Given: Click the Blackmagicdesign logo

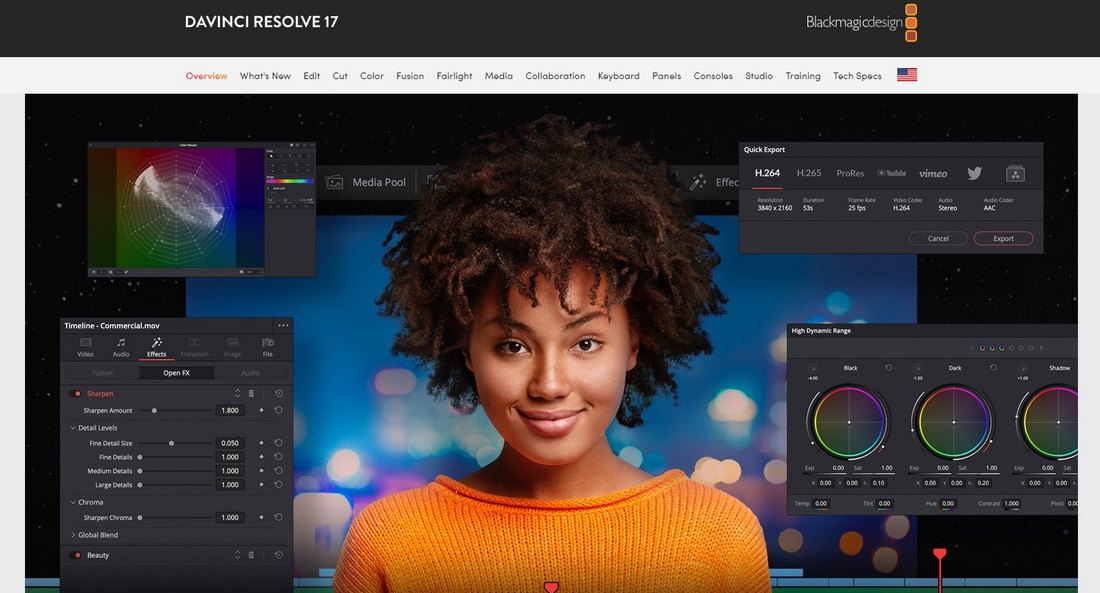Looking at the screenshot, I should tap(861, 22).
